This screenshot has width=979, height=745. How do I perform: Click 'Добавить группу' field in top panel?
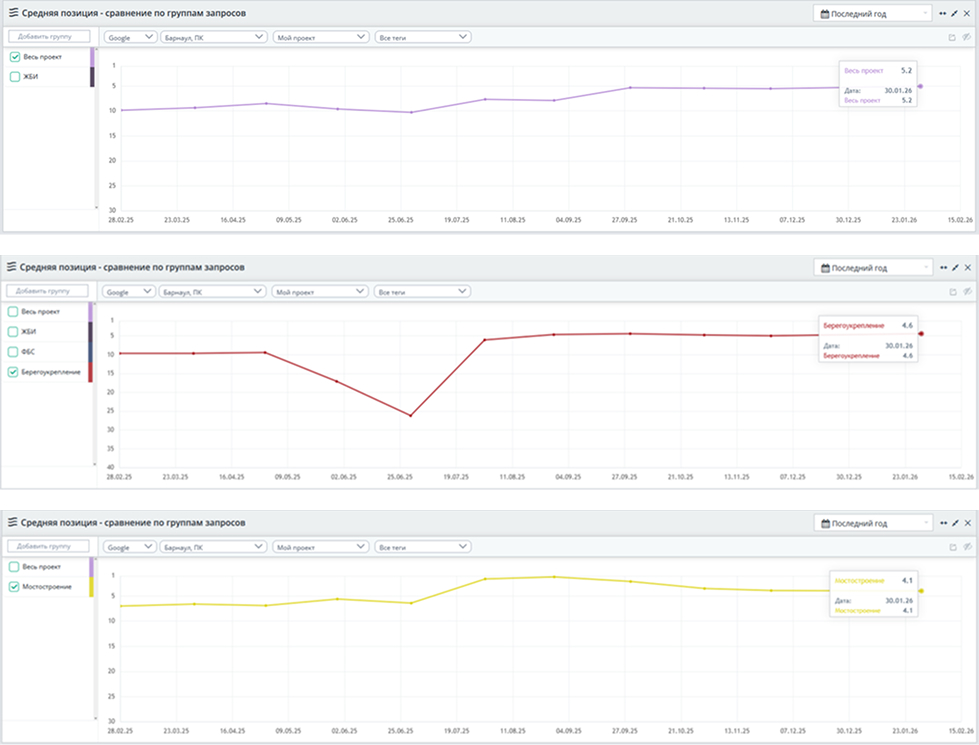tap(49, 37)
